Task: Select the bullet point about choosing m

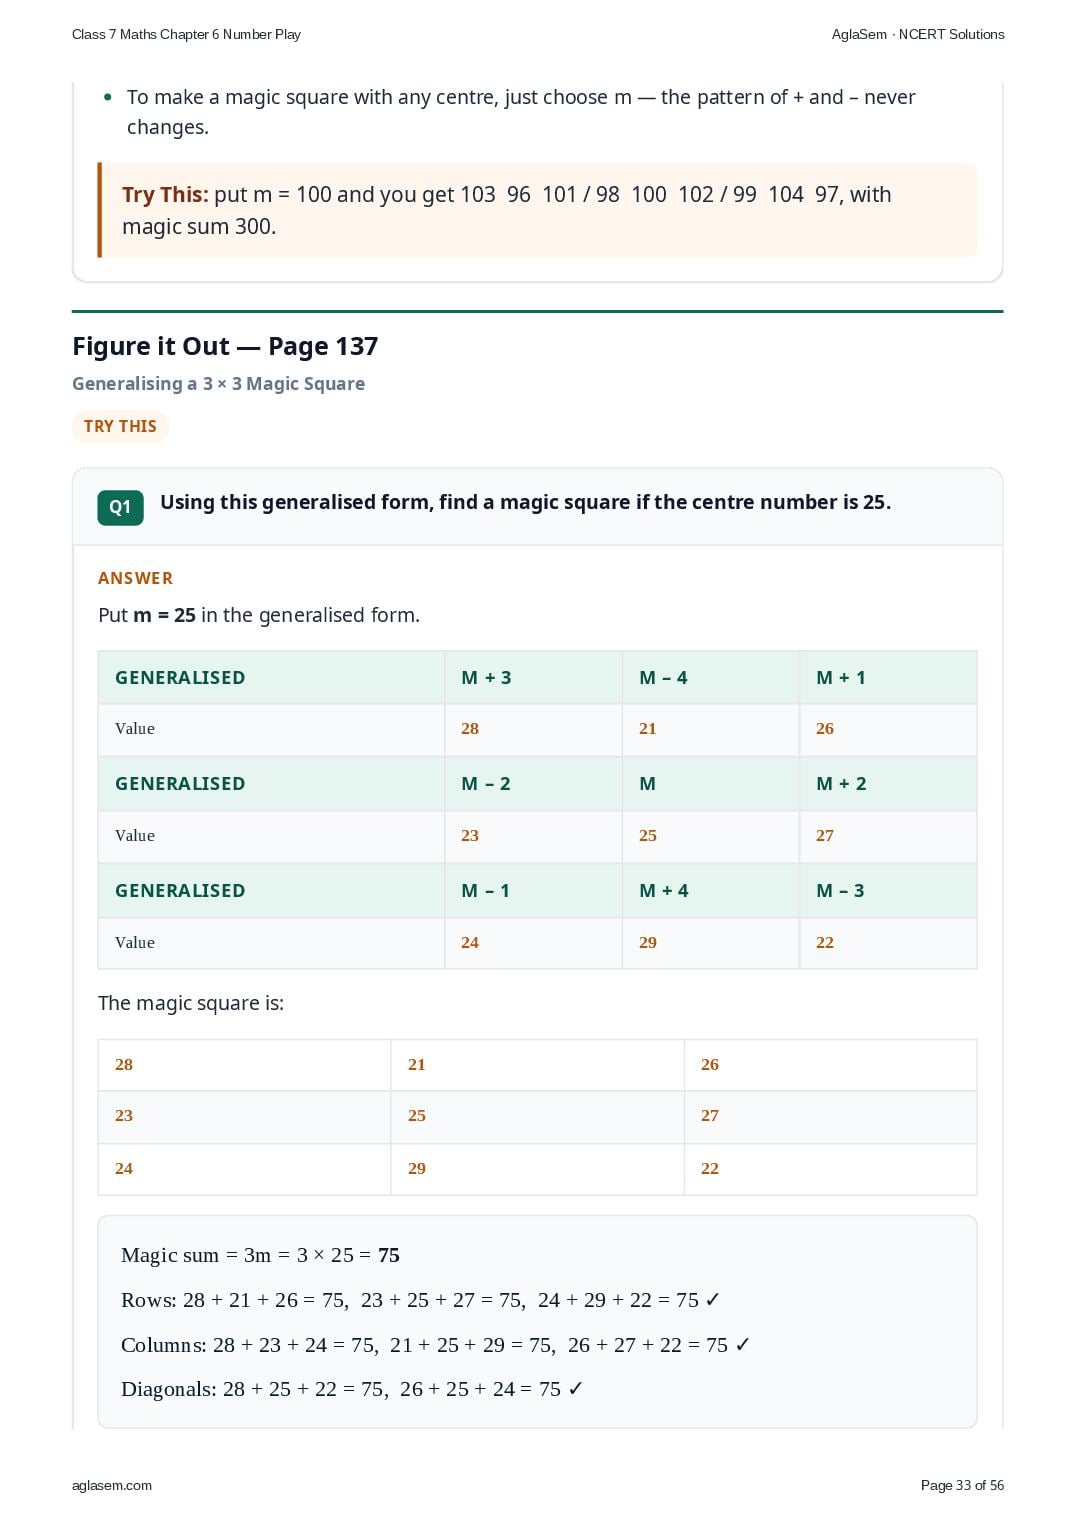Action: click(521, 112)
